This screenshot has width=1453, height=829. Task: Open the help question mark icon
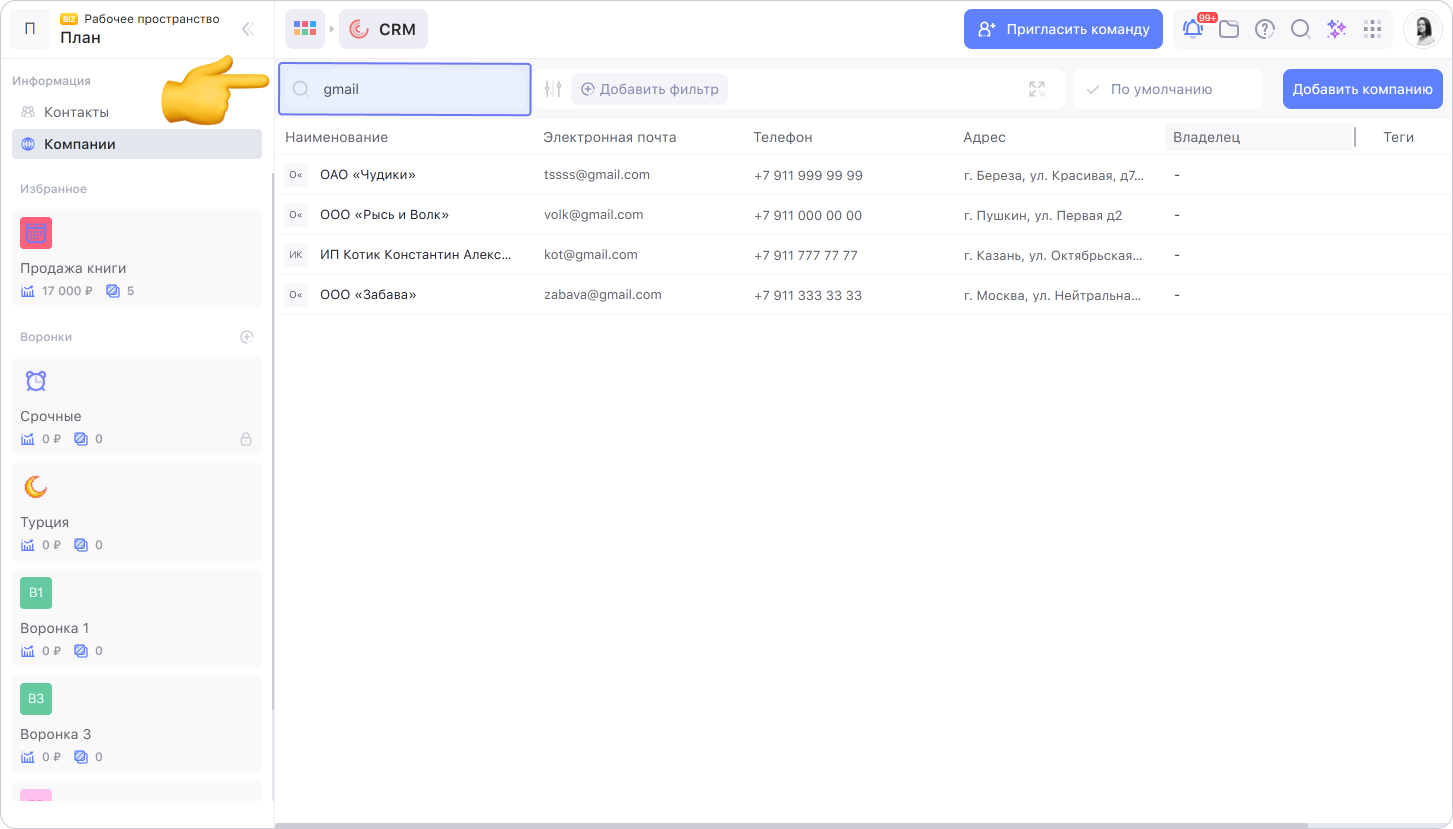(1265, 29)
